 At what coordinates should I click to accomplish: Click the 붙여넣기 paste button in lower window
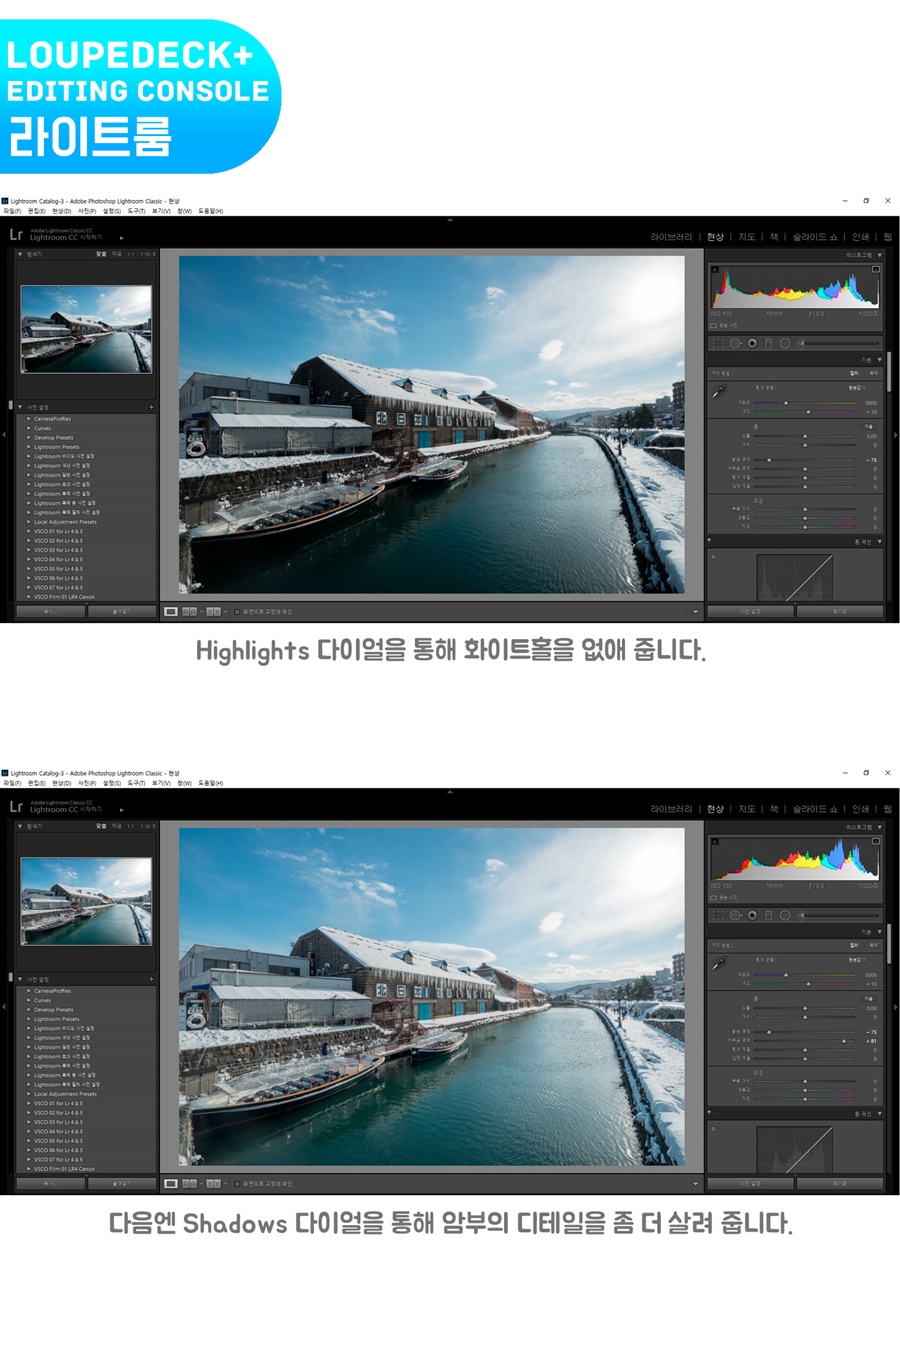click(x=121, y=1183)
